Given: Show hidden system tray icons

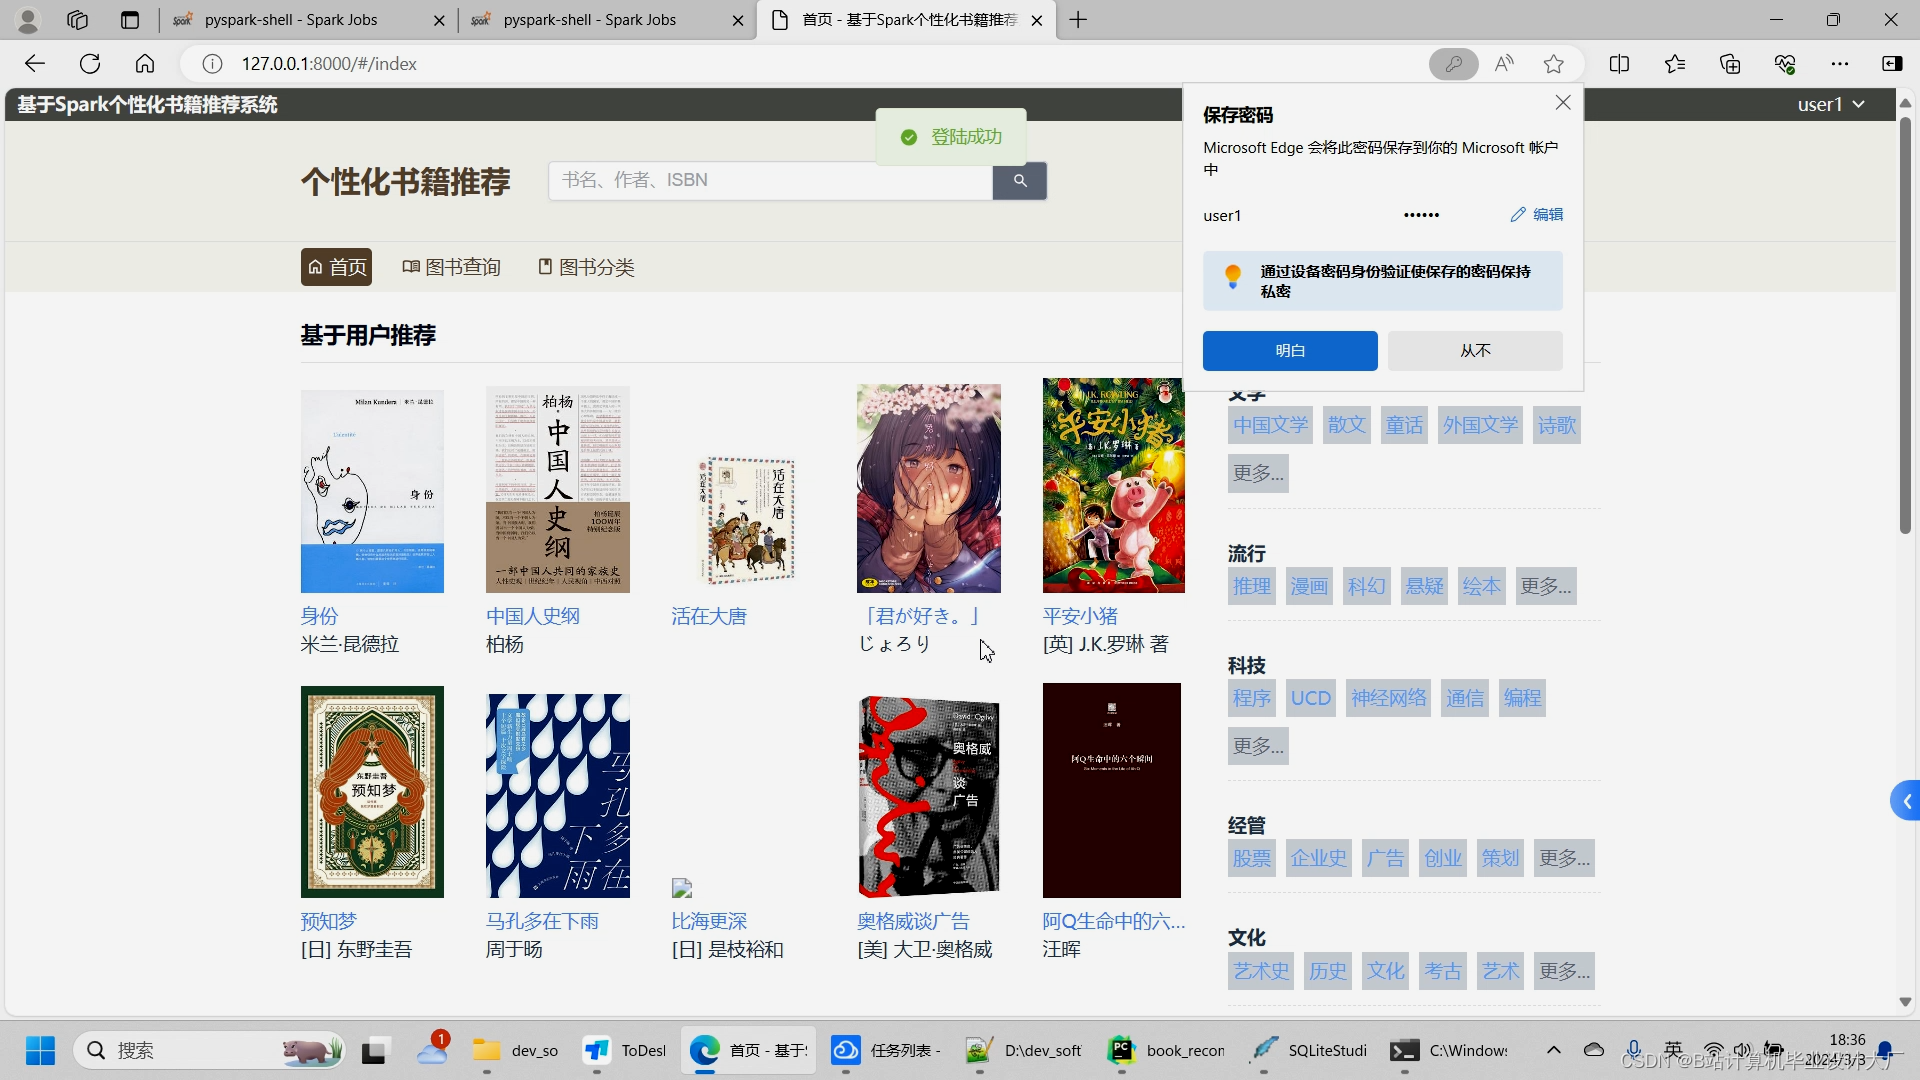Looking at the screenshot, I should click(x=1553, y=1050).
